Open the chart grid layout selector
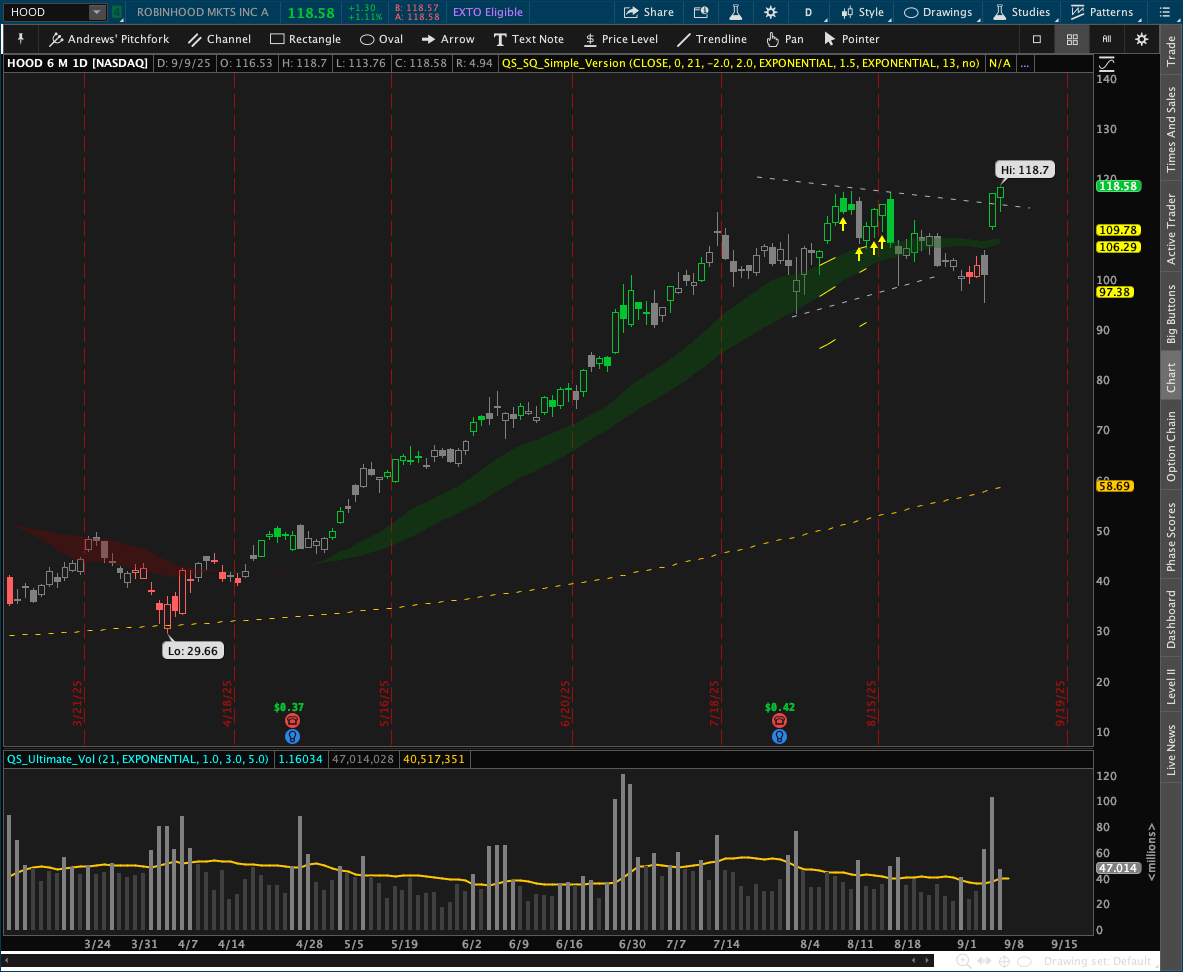Viewport: 1183px width, 972px height. [x=1072, y=39]
